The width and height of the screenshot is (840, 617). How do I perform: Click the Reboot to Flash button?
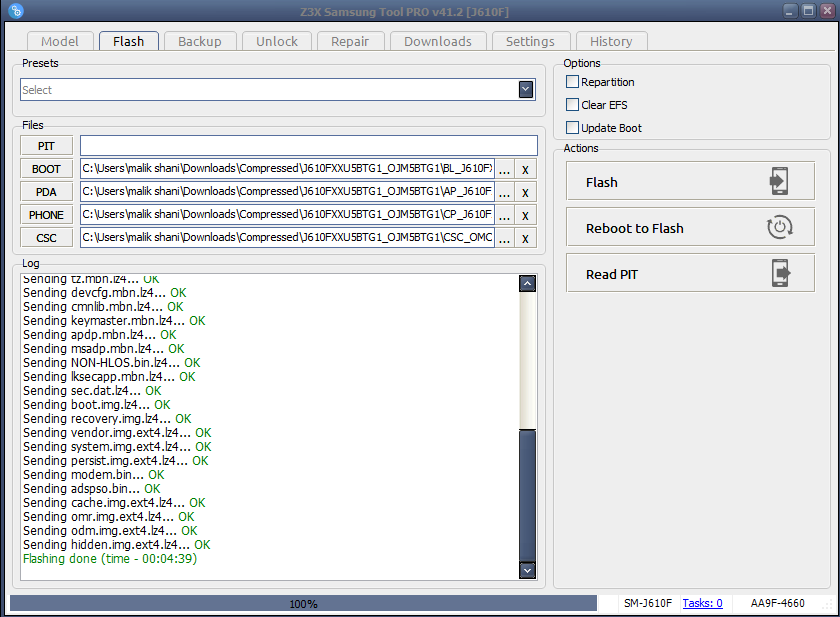[691, 228]
